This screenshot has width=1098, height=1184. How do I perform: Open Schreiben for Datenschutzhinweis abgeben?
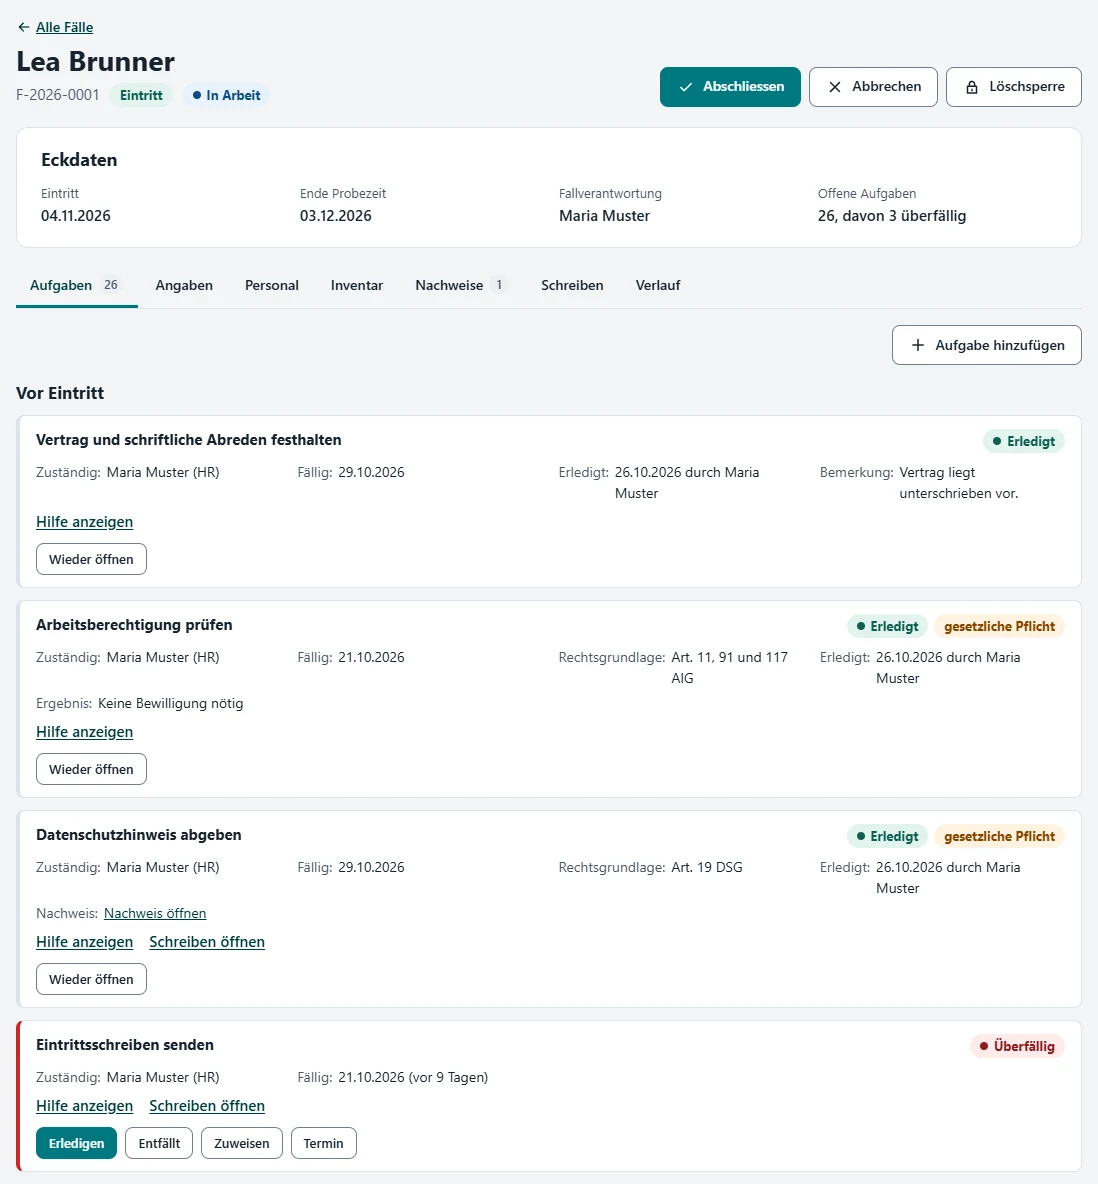(207, 942)
